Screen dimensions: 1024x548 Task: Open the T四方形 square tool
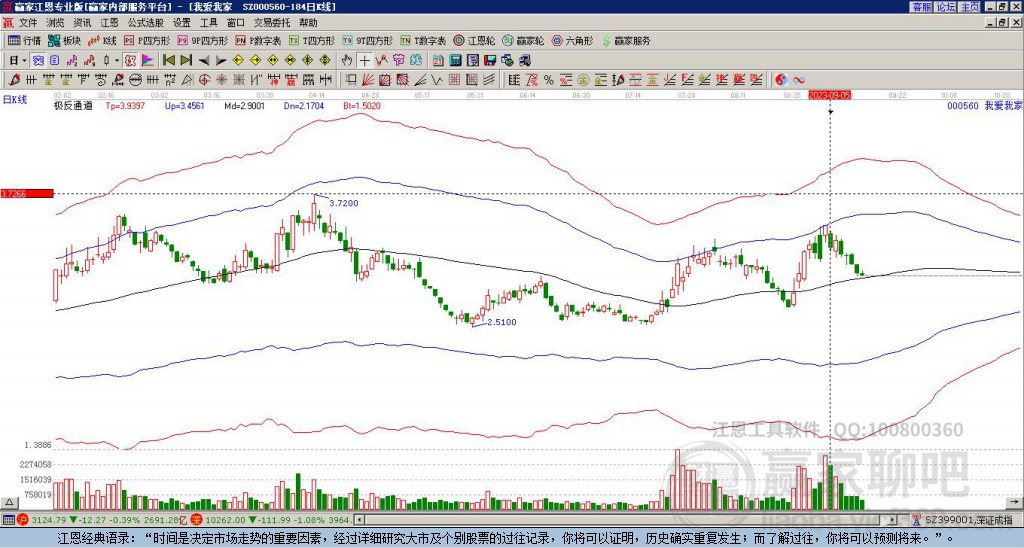pos(312,40)
